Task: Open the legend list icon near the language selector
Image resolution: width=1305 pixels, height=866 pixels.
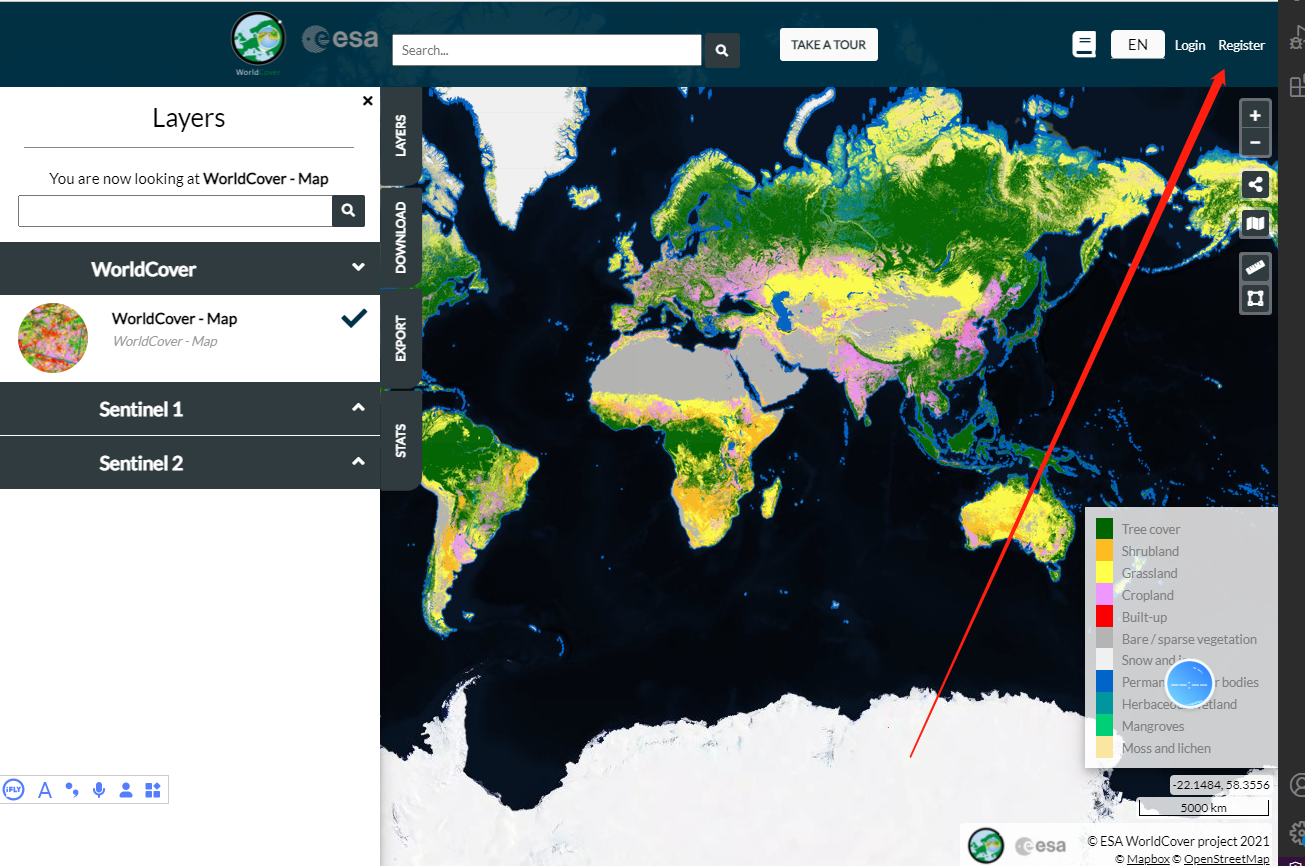Action: click(x=1084, y=44)
